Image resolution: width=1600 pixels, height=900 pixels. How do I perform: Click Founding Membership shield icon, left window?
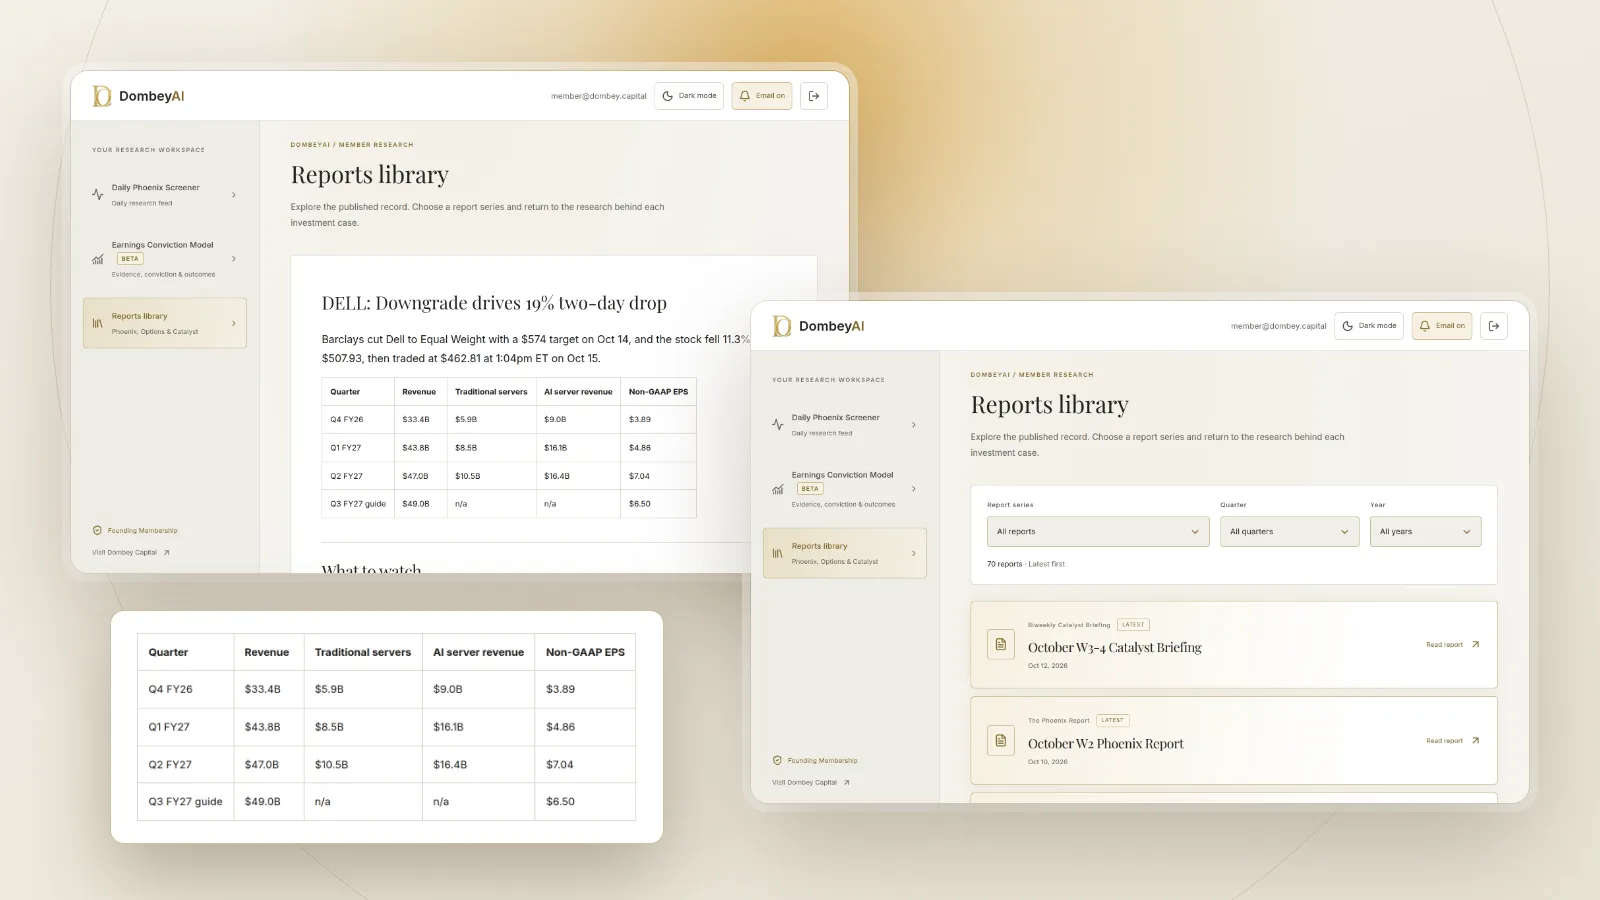pos(97,531)
